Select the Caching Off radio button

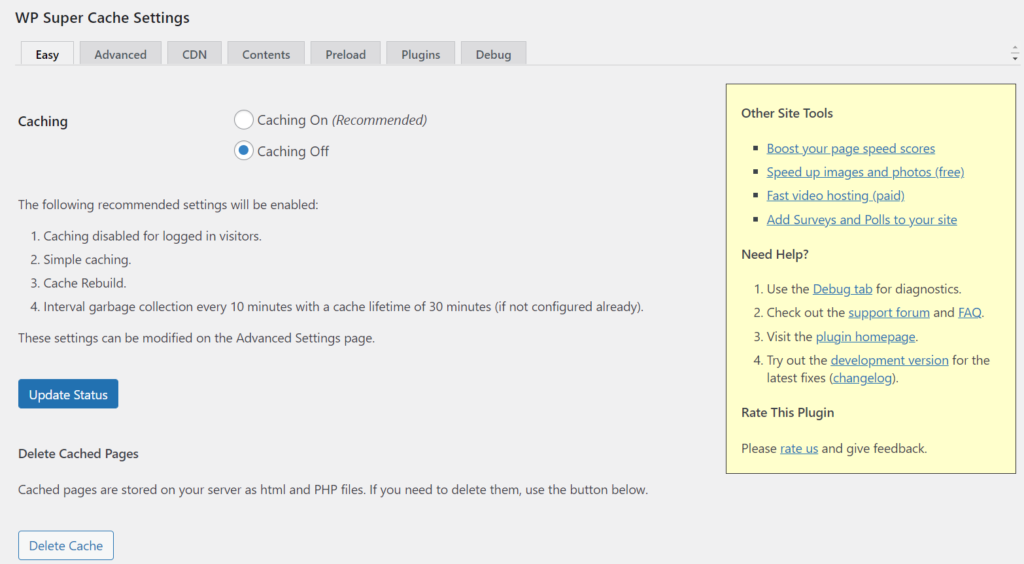pyautogui.click(x=243, y=151)
